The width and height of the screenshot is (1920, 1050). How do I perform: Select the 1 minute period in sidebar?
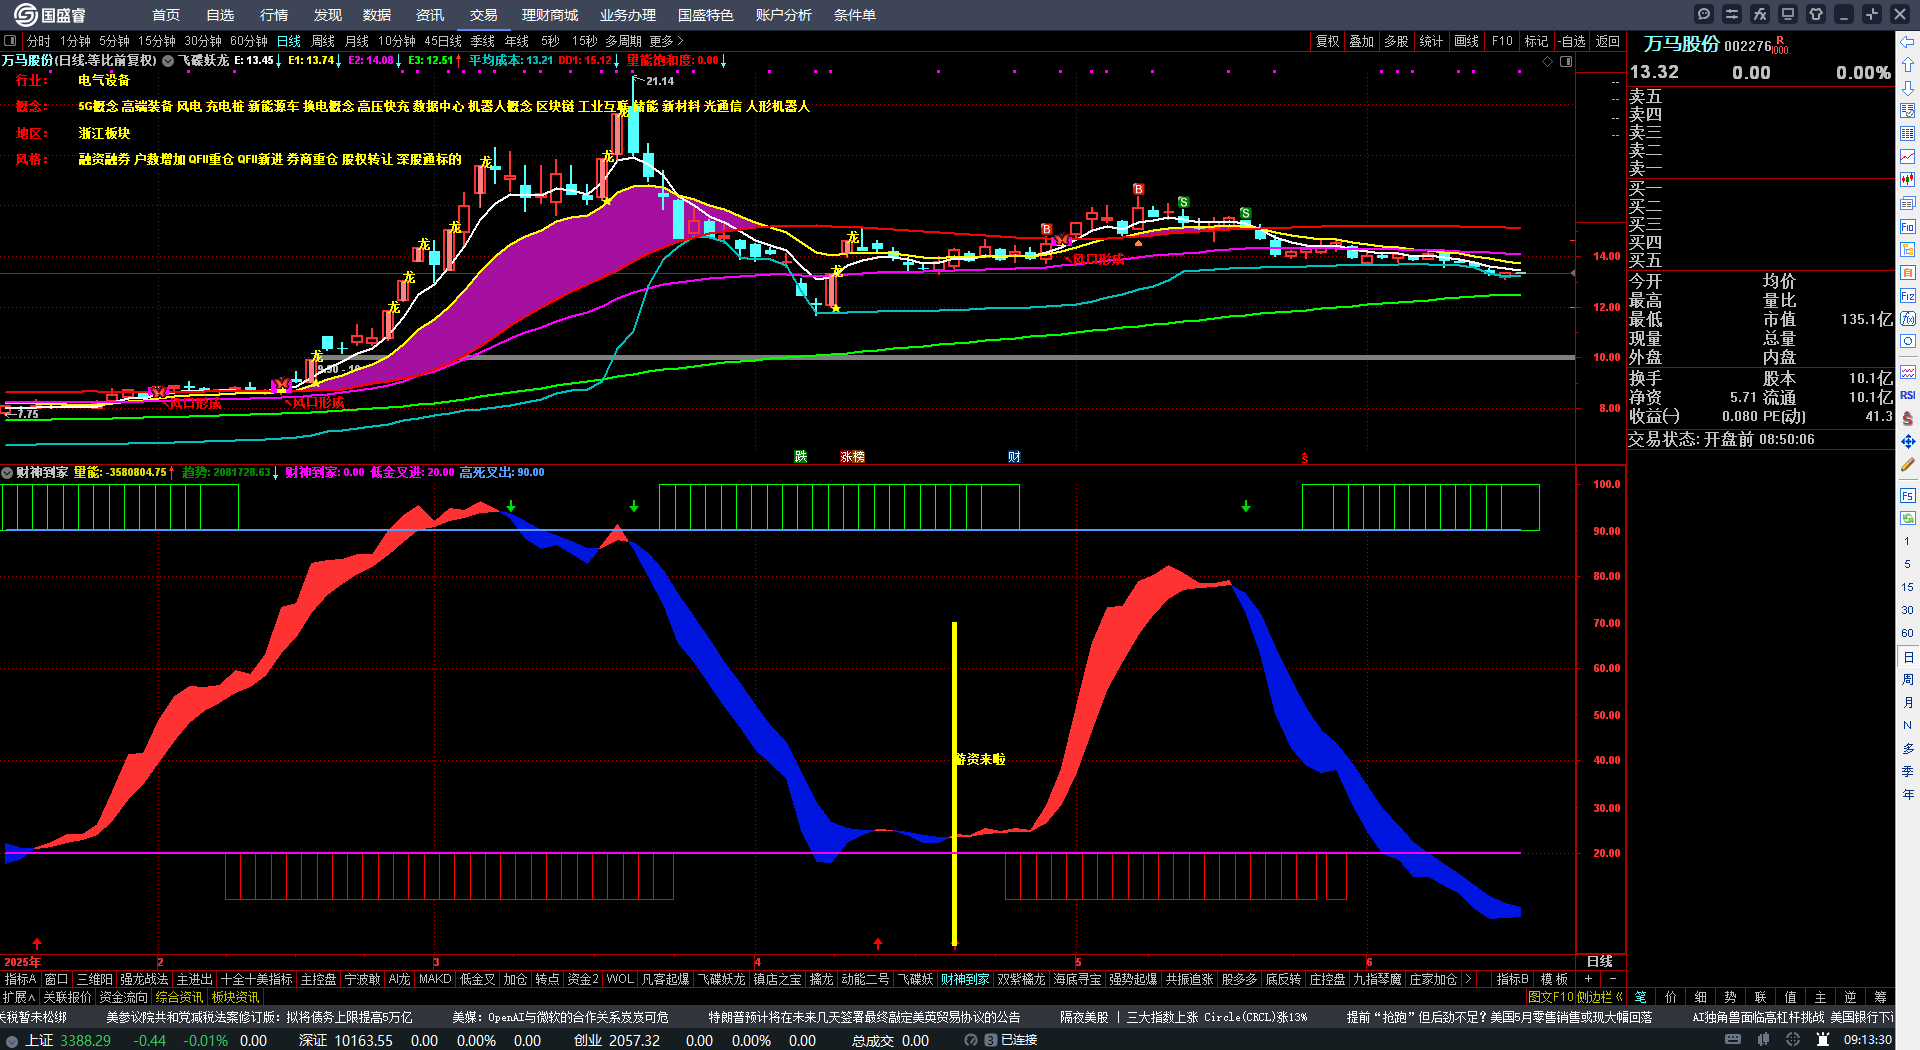(x=1907, y=541)
